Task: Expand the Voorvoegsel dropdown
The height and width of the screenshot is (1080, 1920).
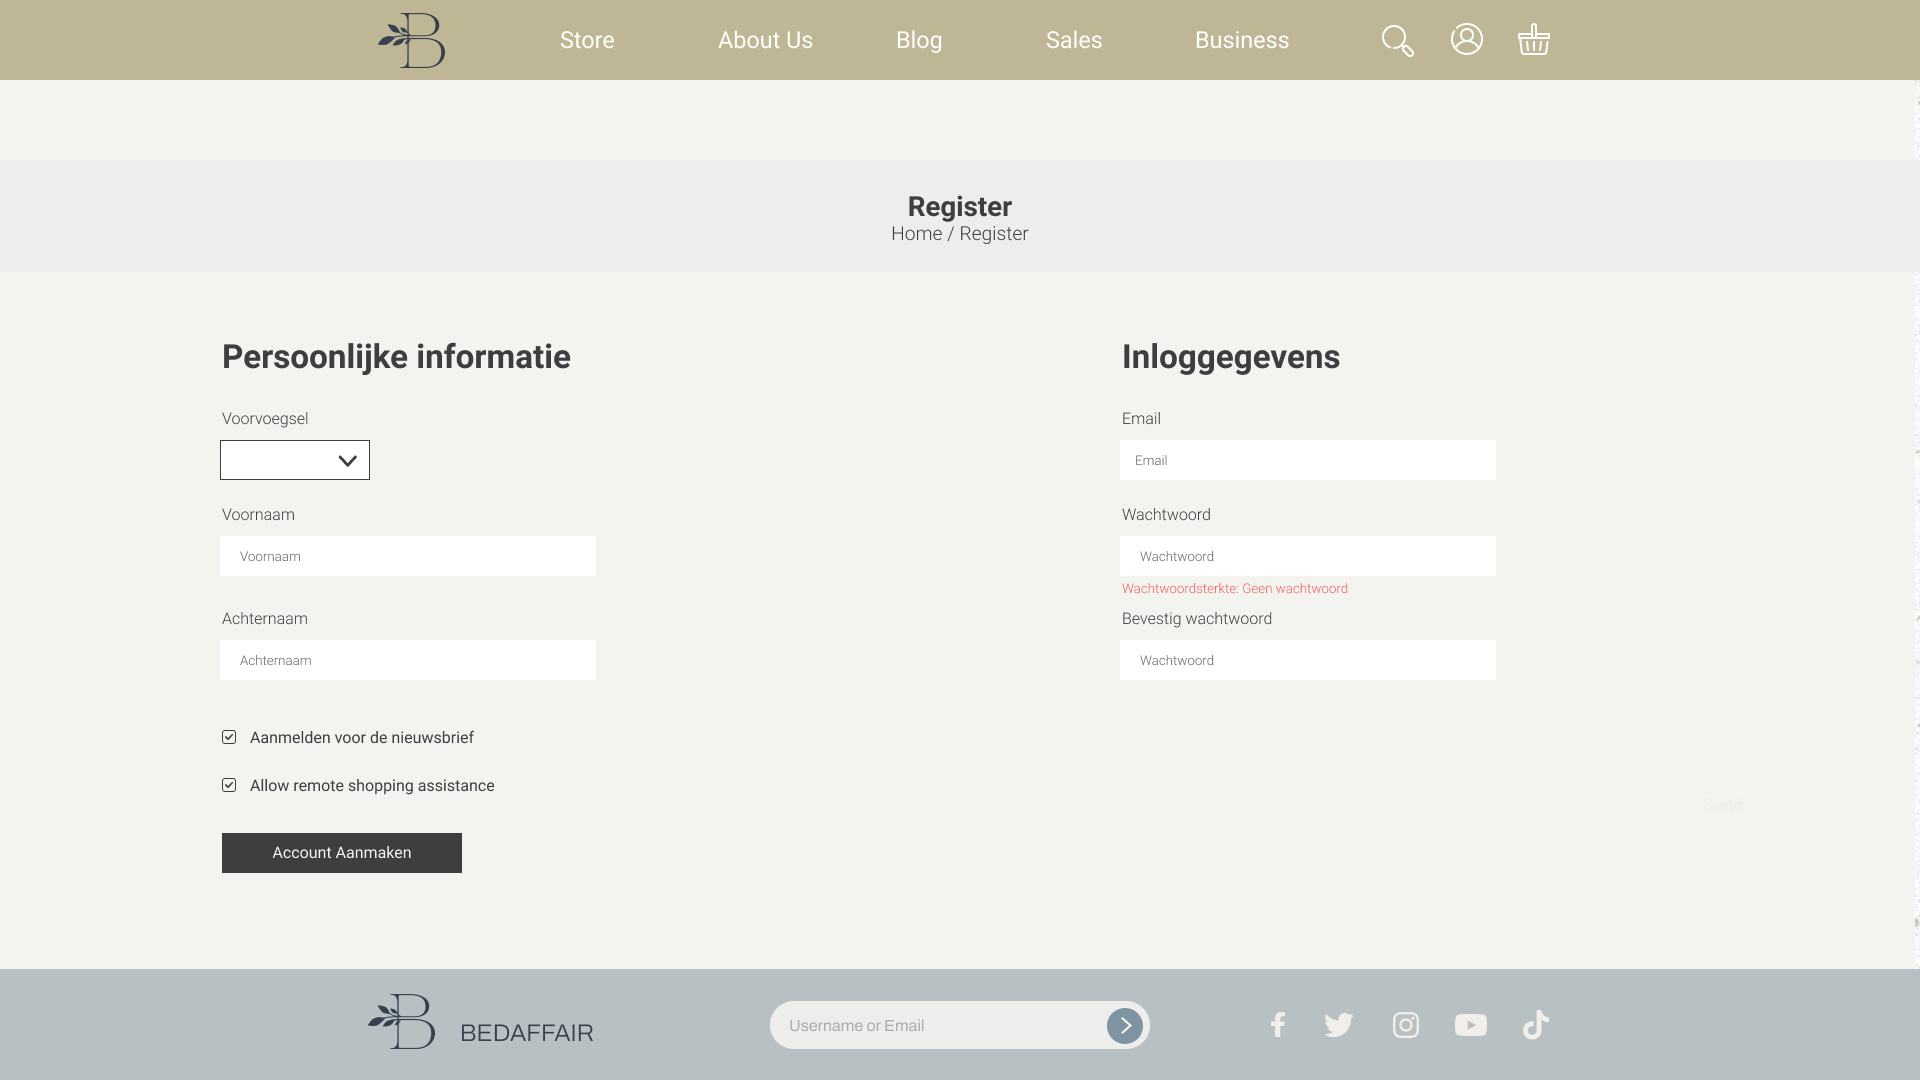Action: pyautogui.click(x=295, y=460)
